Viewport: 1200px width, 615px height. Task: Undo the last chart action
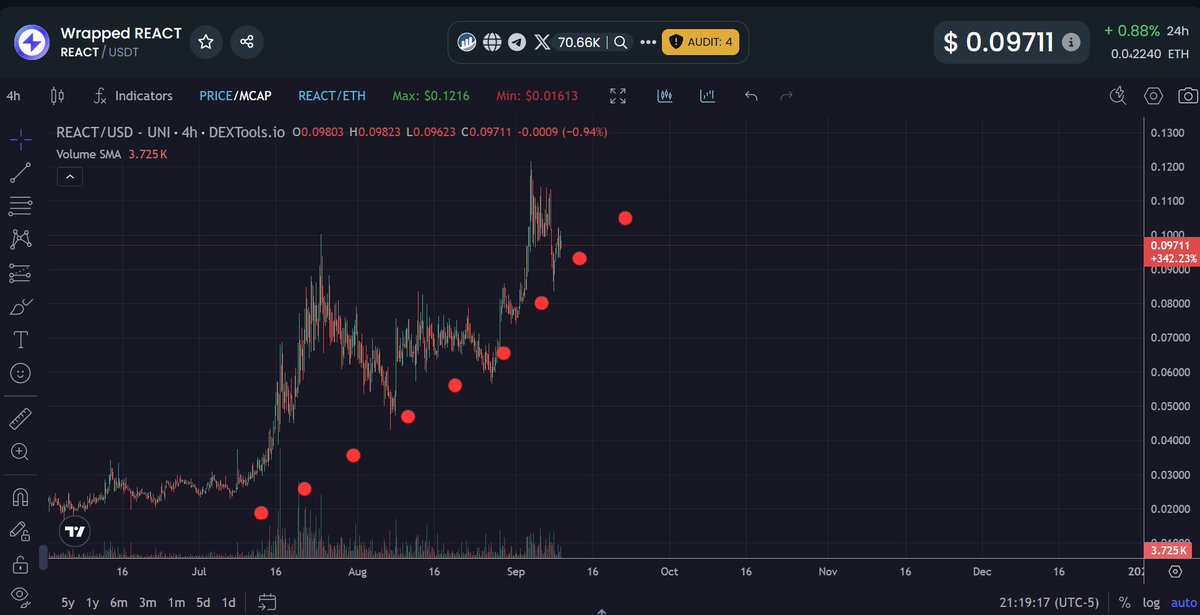751,96
